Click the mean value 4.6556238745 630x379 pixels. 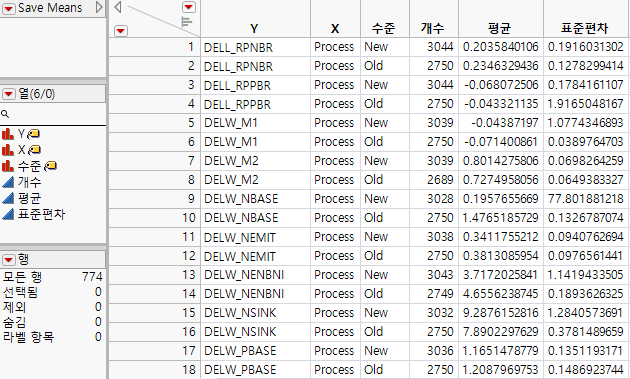501,294
